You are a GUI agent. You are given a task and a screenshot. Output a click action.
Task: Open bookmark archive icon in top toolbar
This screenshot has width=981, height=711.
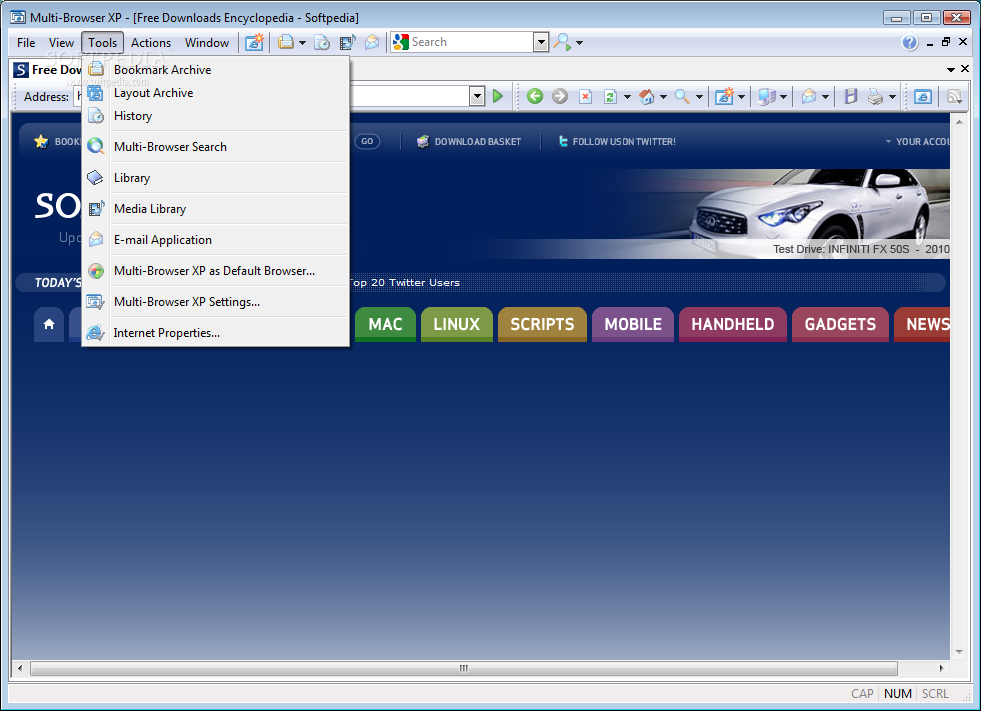(x=286, y=43)
